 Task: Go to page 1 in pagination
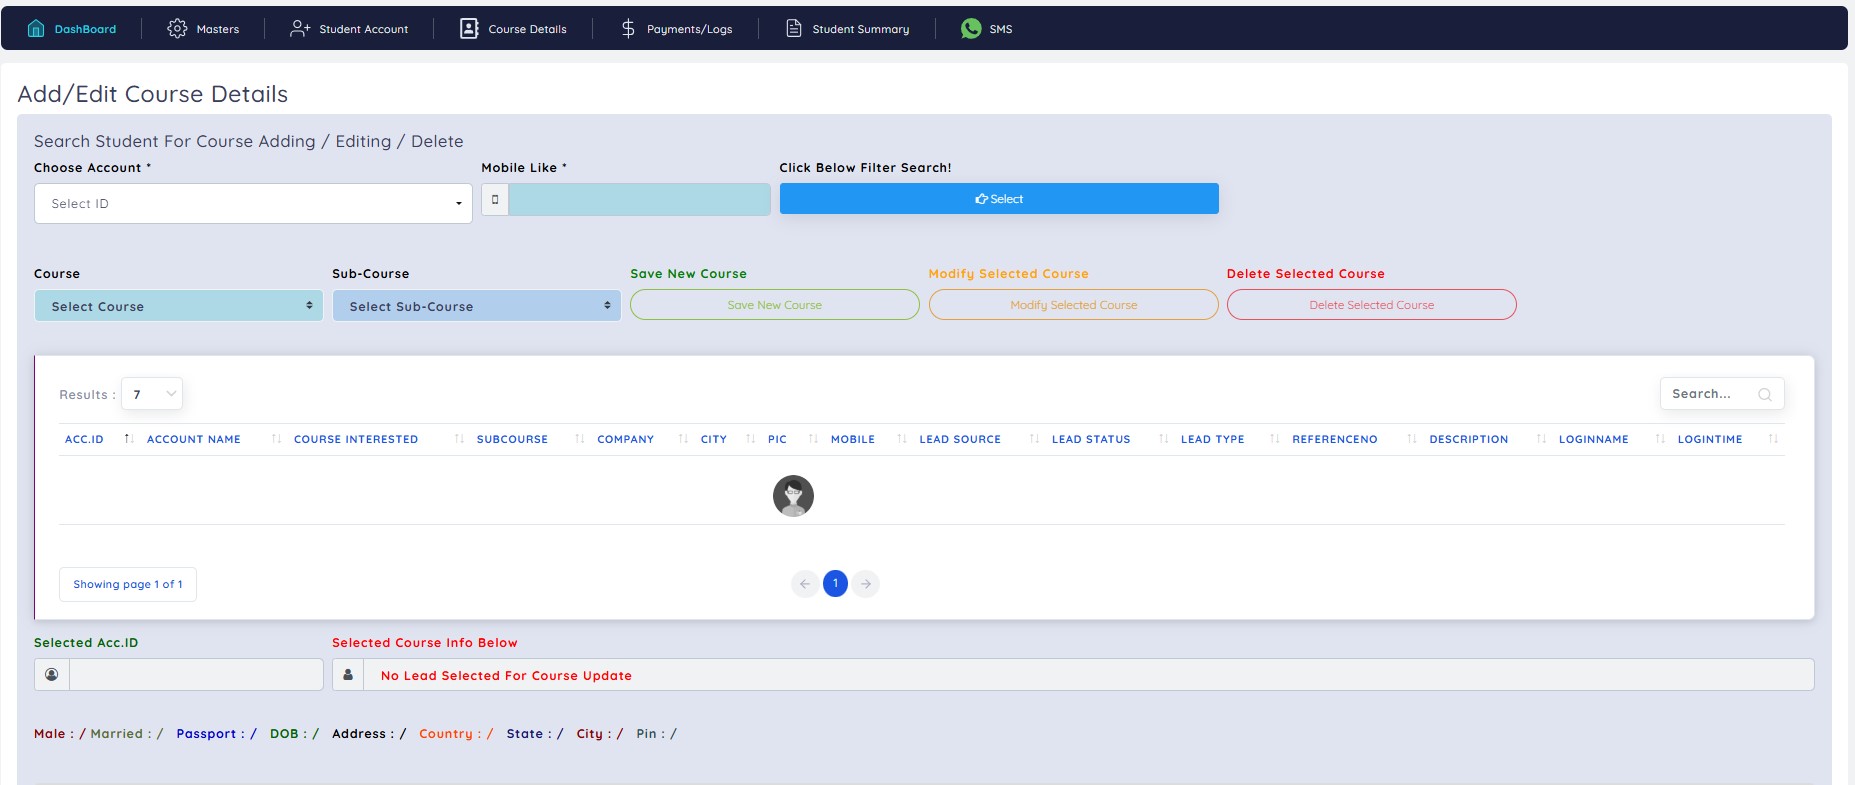pyautogui.click(x=835, y=583)
